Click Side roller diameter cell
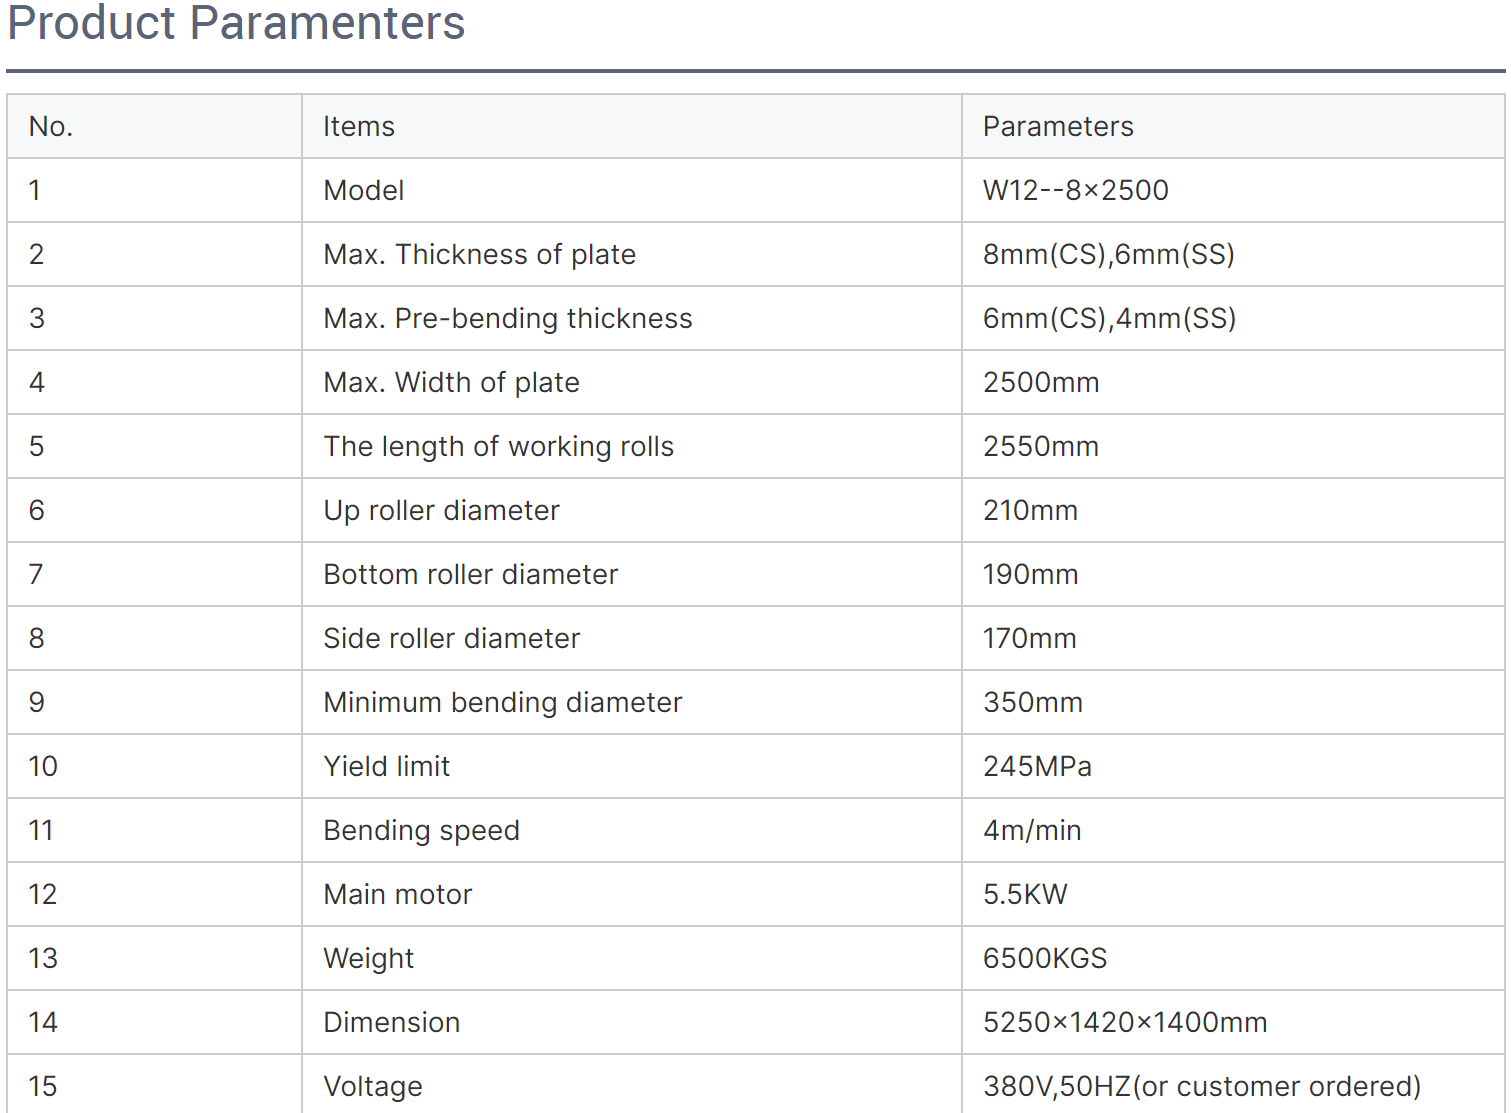This screenshot has height=1113, width=1511. pyautogui.click(x=632, y=638)
